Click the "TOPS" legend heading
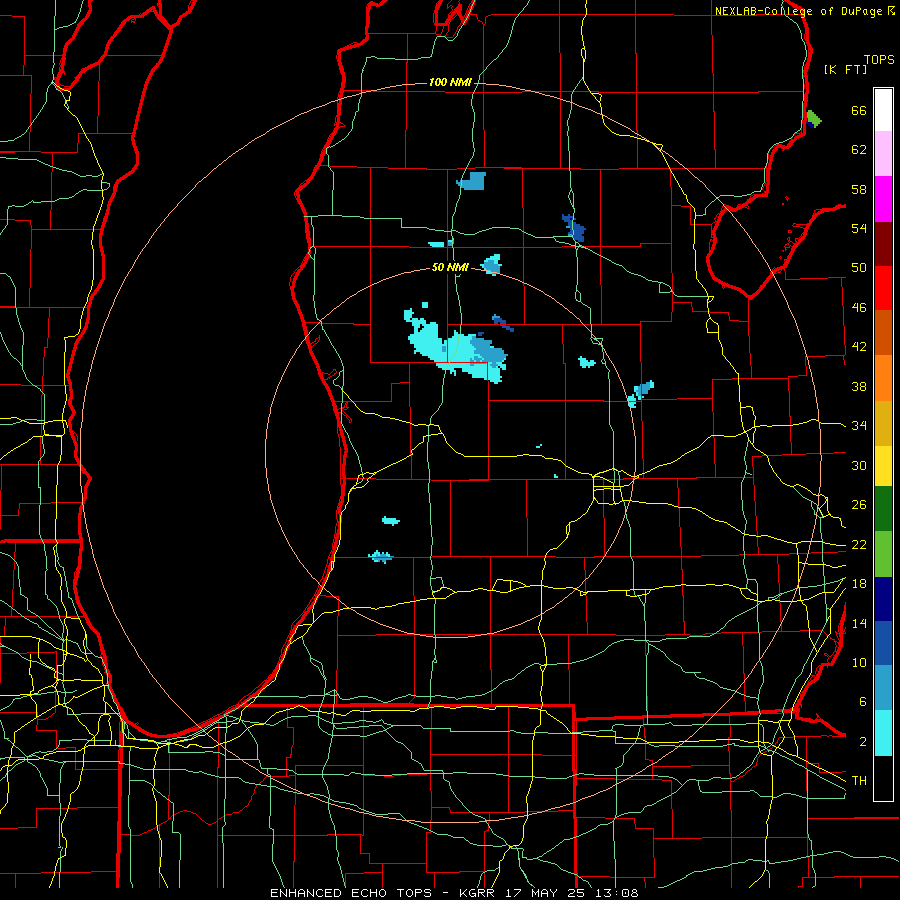This screenshot has height=900, width=900. coord(879,60)
